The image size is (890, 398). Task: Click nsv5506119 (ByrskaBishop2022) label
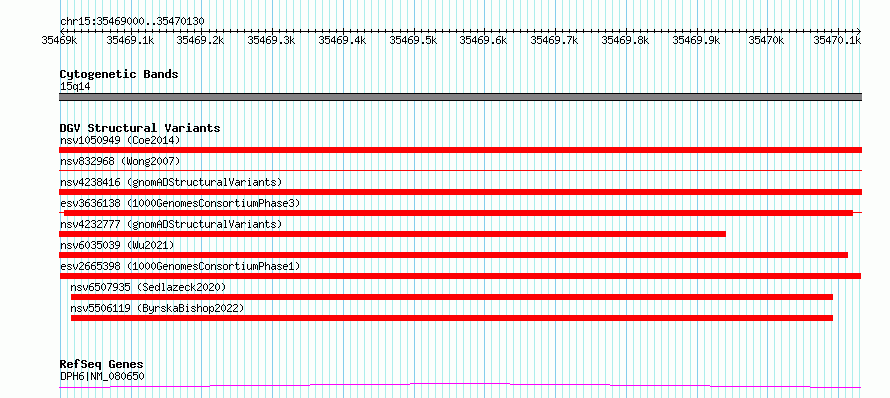click(x=157, y=308)
